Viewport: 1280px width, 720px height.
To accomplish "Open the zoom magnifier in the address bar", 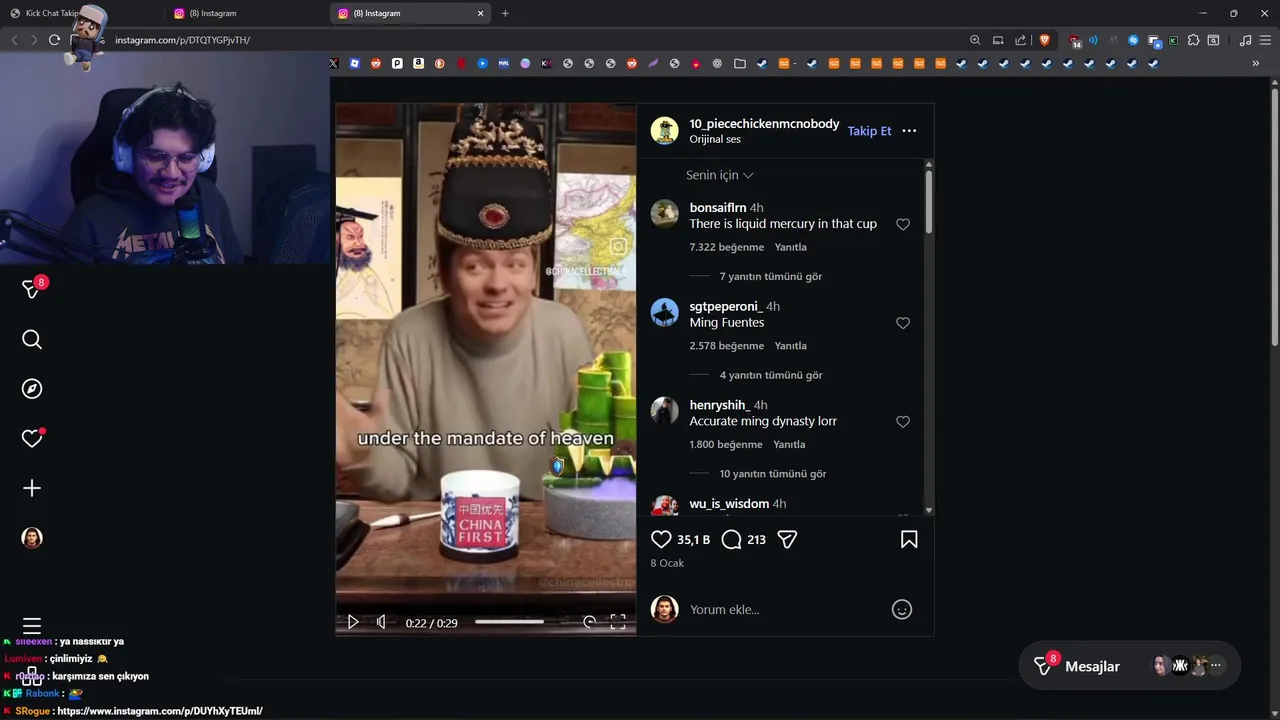I will 975,40.
